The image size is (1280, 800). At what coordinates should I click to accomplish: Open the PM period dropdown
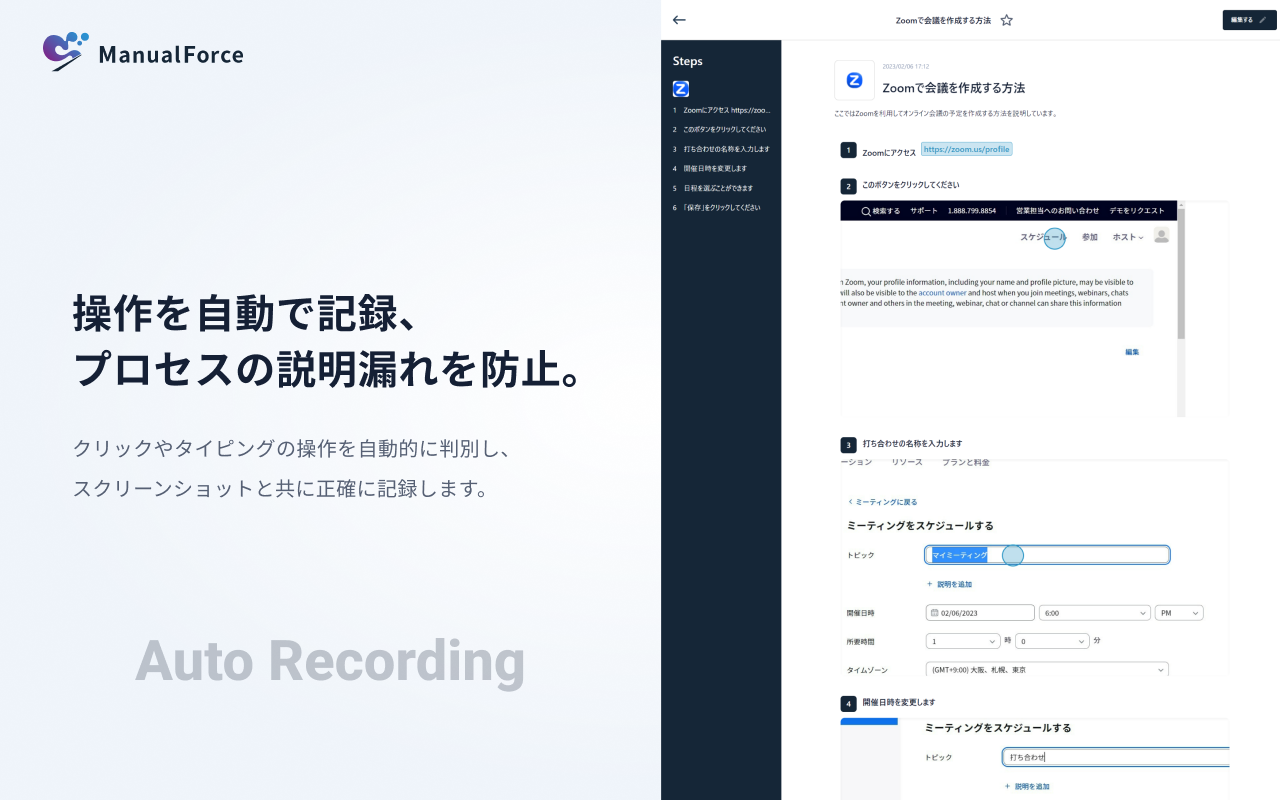pyautogui.click(x=1178, y=613)
